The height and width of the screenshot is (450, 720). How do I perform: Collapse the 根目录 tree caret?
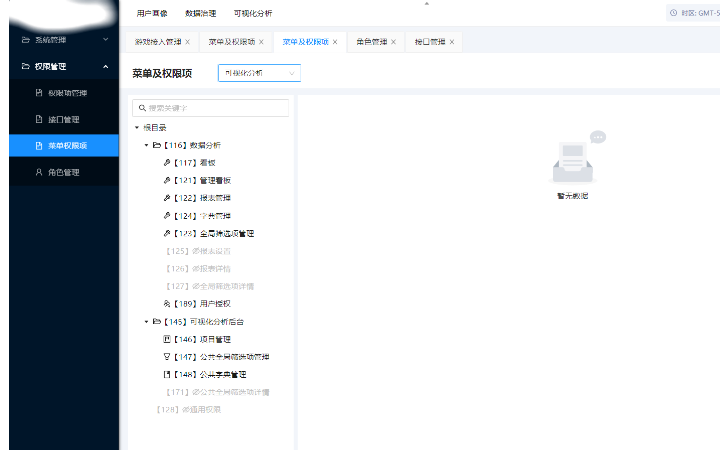point(137,127)
